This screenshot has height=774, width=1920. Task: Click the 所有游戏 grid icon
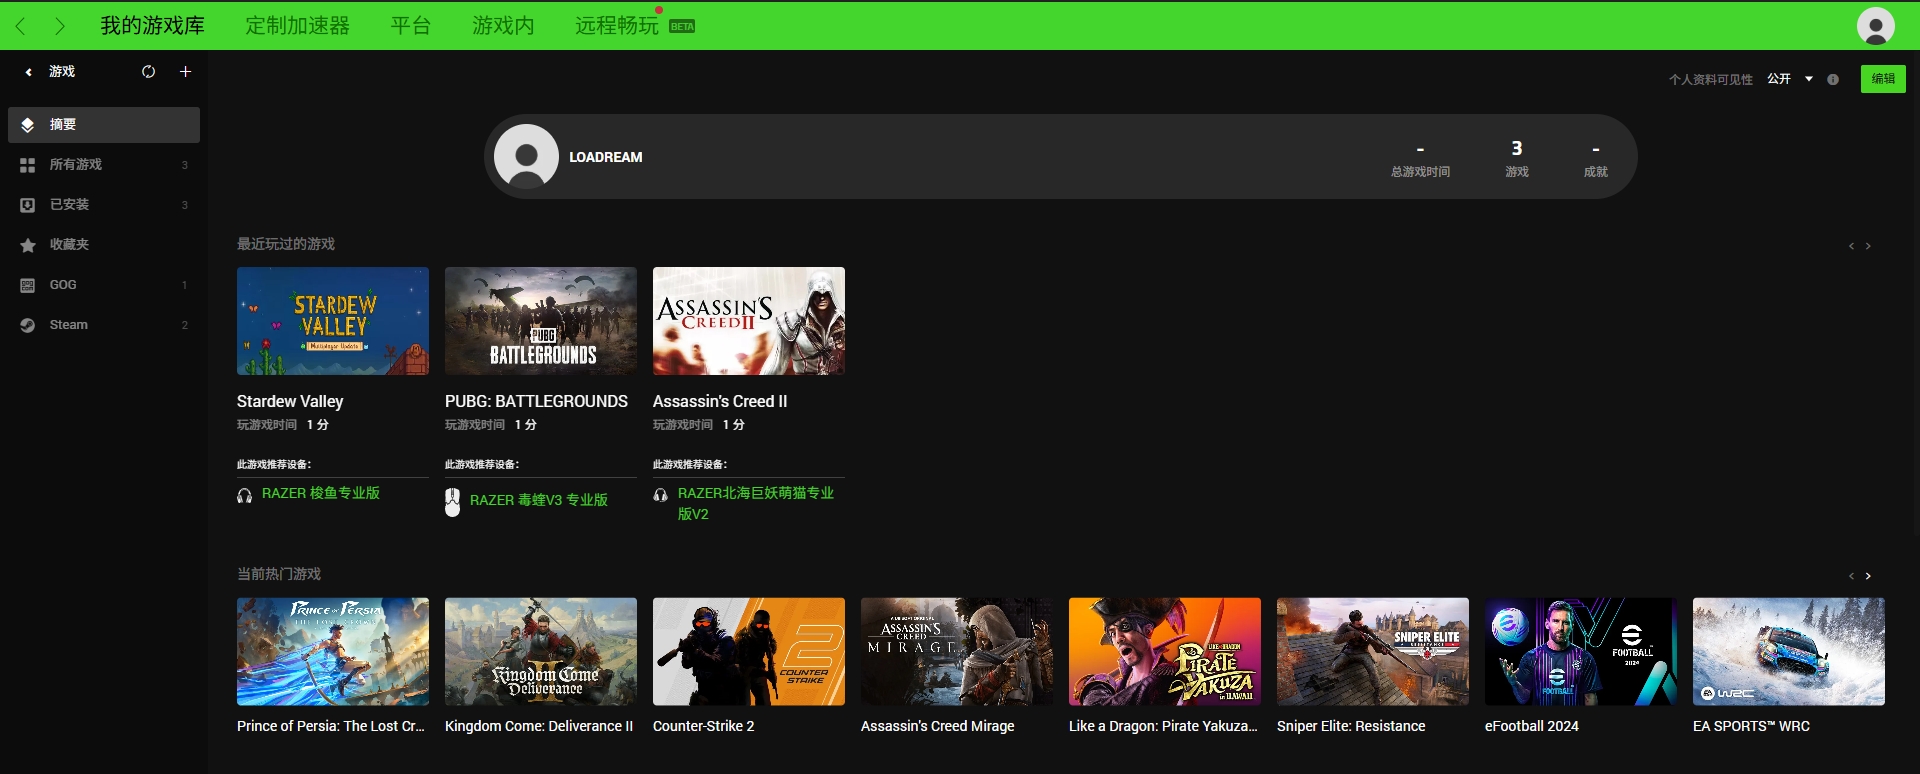pos(28,165)
